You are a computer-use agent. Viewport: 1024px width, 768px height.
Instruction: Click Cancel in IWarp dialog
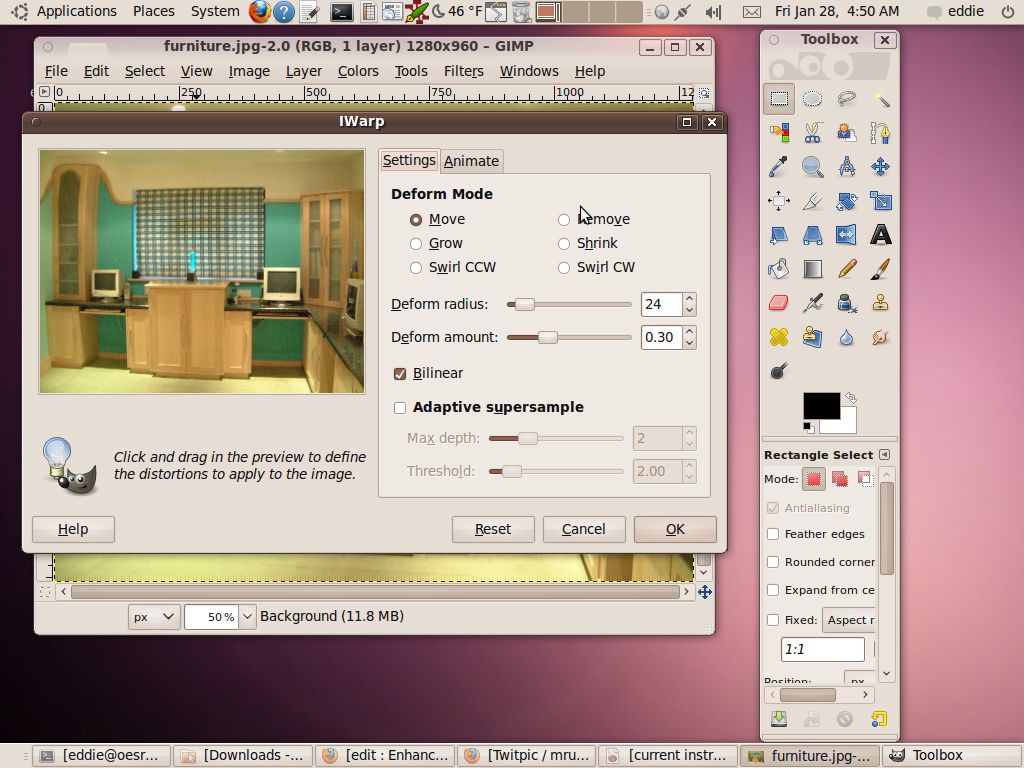(x=584, y=530)
